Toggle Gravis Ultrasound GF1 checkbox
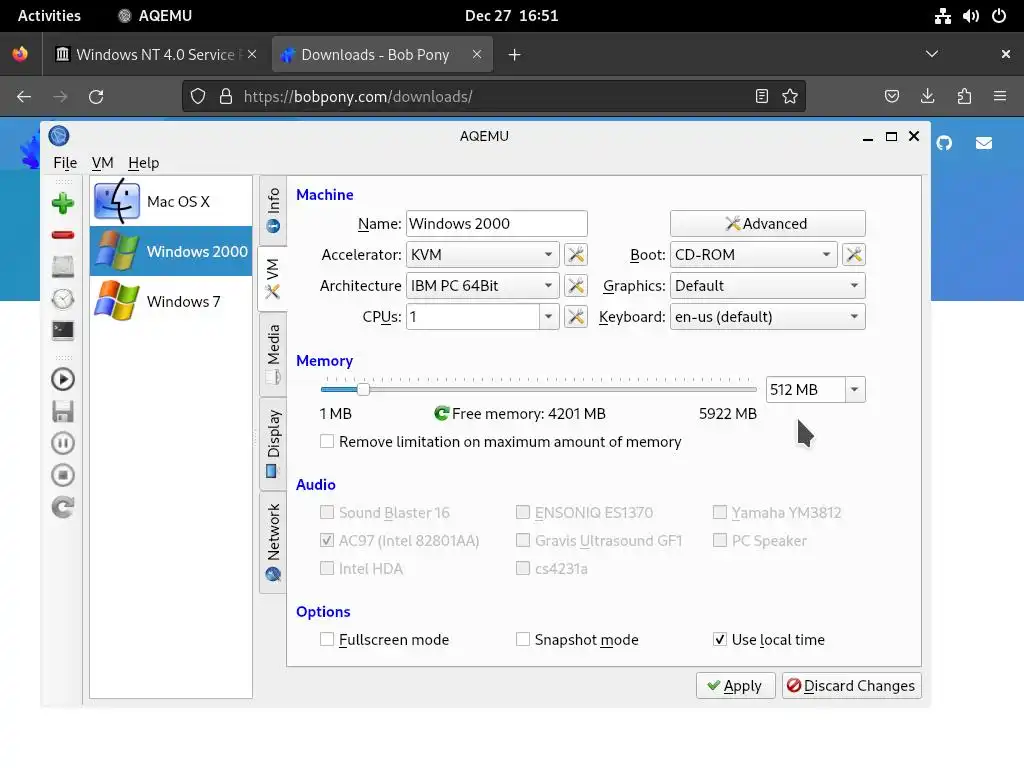This screenshot has height=768, width=1024. (x=522, y=540)
